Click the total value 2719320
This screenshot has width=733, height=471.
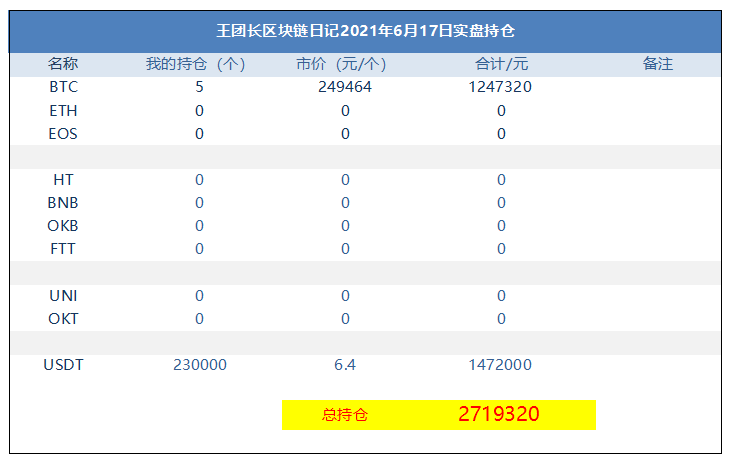coord(499,414)
